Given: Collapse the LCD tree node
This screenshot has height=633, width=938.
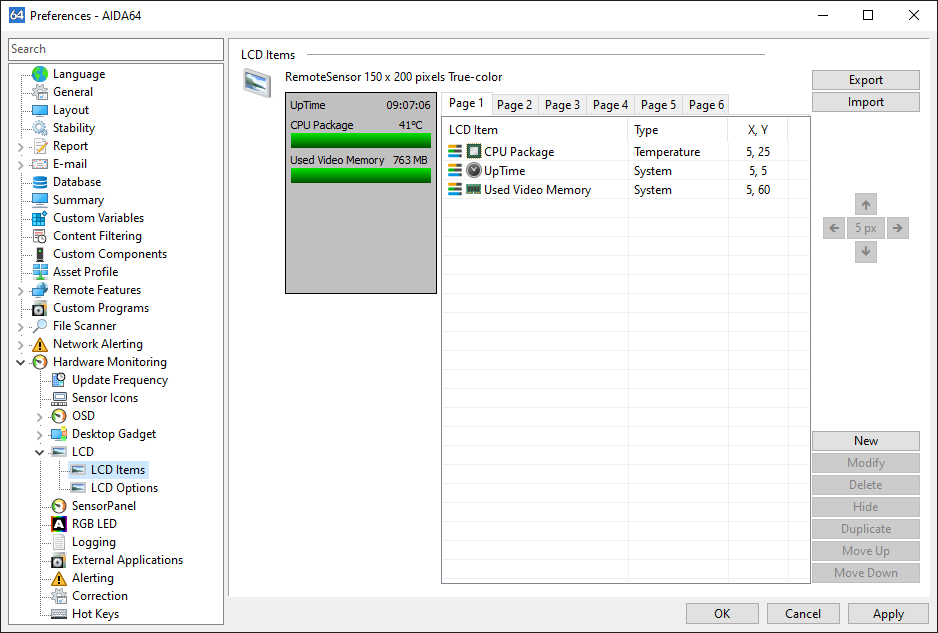Looking at the screenshot, I should (40, 452).
